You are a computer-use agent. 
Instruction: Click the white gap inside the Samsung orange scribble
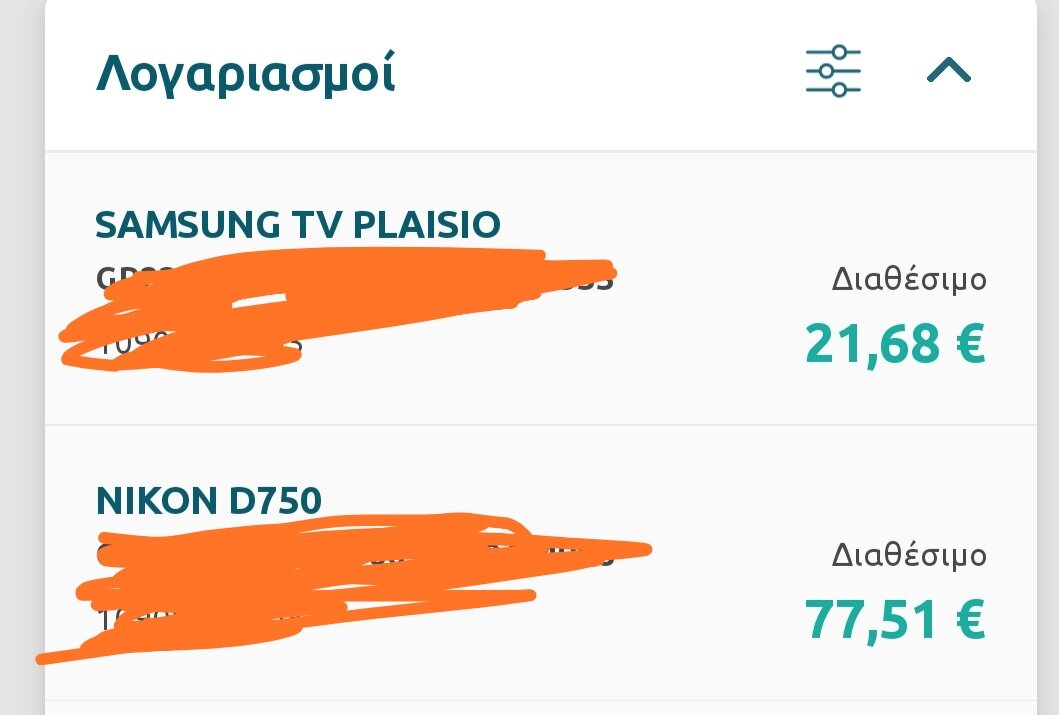tap(259, 301)
